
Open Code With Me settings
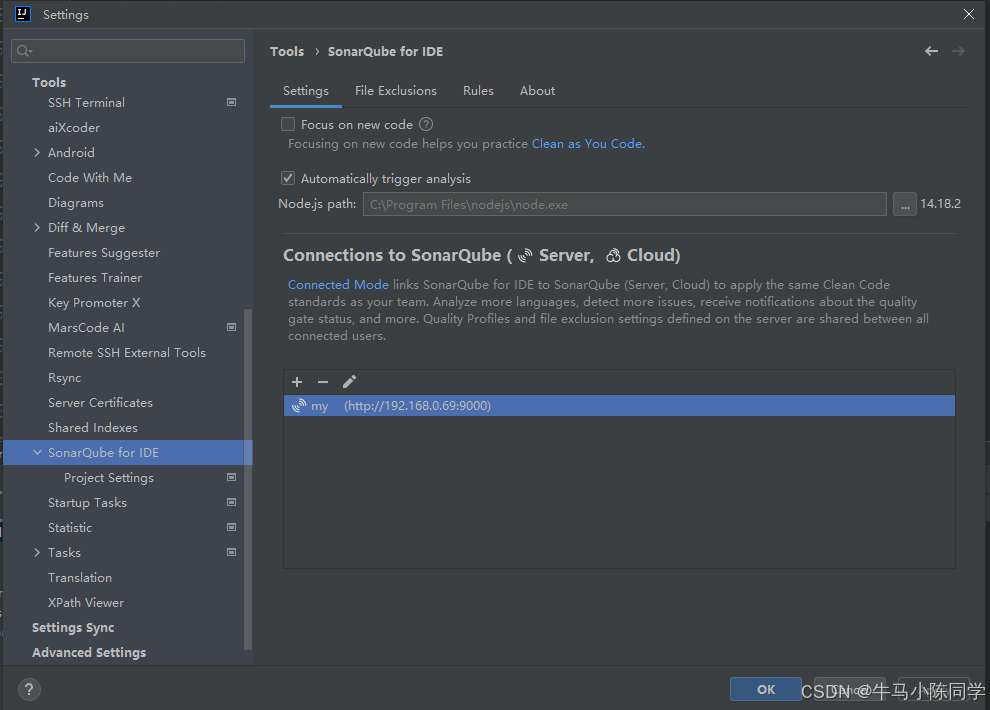click(x=90, y=178)
